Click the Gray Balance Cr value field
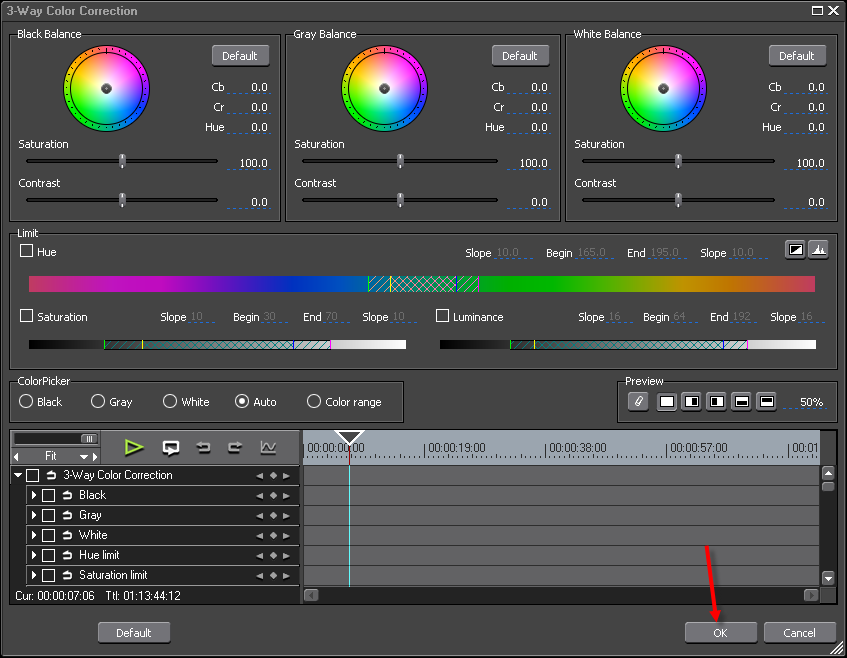Viewport: 847px width, 658px height. 529,107
